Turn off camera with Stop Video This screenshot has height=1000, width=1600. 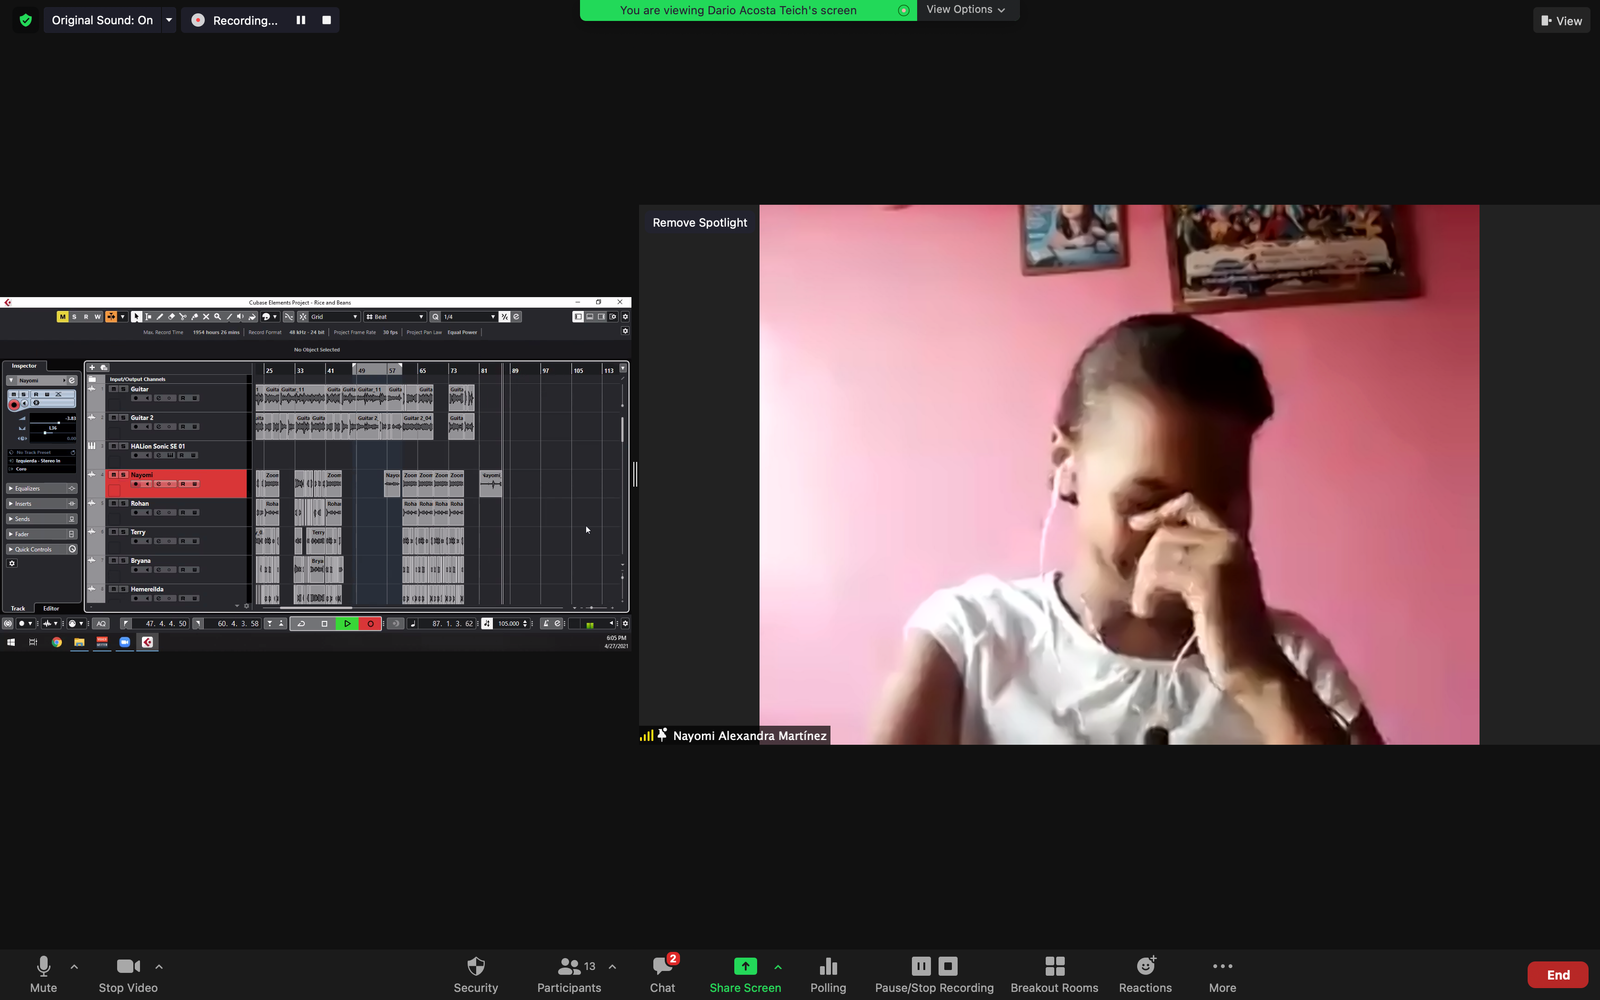point(128,974)
